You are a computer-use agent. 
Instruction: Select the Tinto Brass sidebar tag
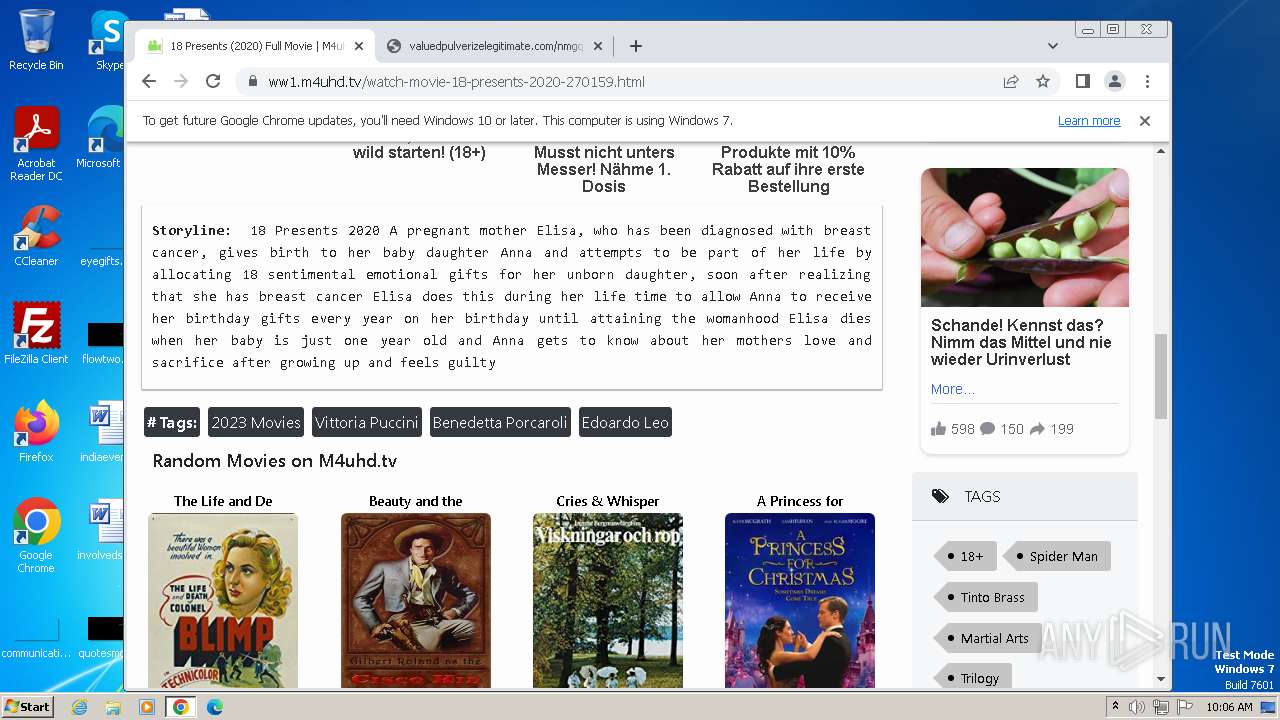988,597
